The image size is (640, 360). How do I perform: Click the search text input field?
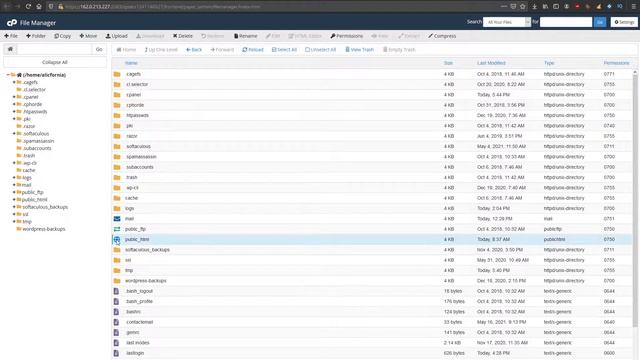[x=566, y=22]
